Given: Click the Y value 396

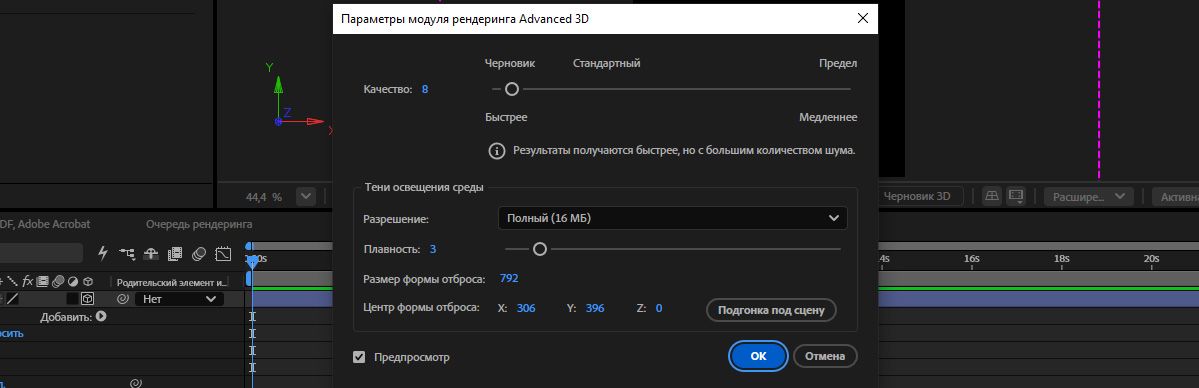Looking at the screenshot, I should (x=595, y=308).
